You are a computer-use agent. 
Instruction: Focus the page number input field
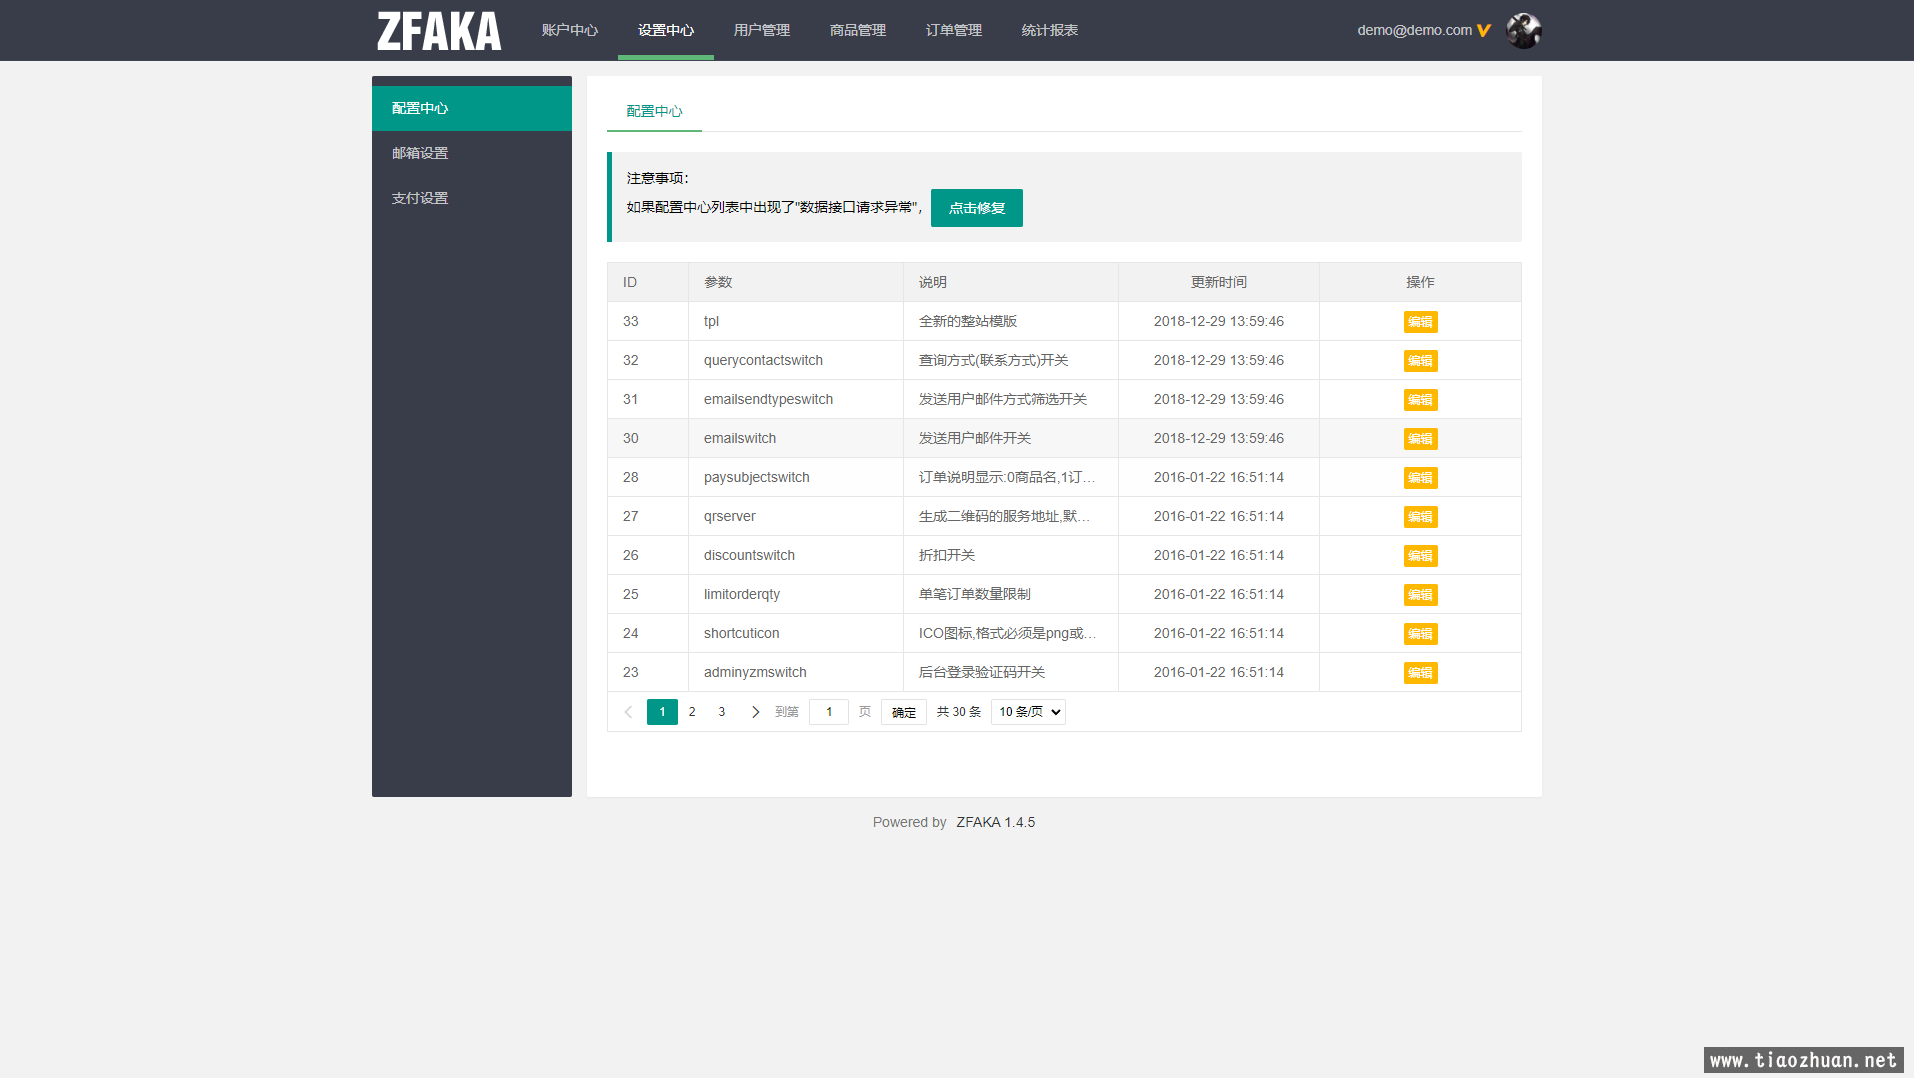coord(828,712)
